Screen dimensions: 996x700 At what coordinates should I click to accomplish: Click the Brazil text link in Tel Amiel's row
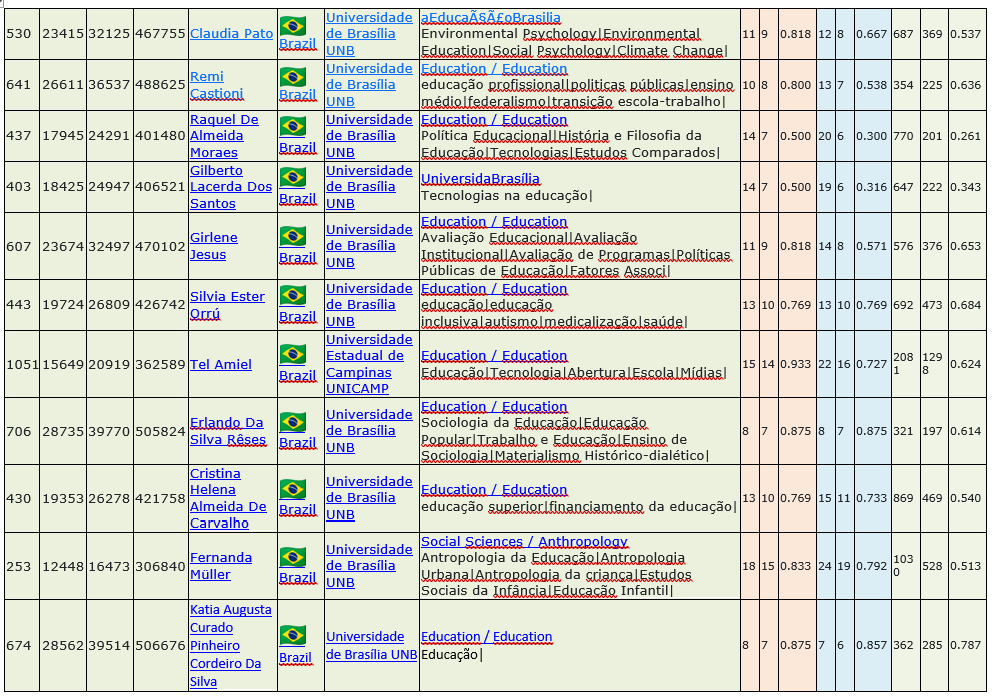pos(297,376)
